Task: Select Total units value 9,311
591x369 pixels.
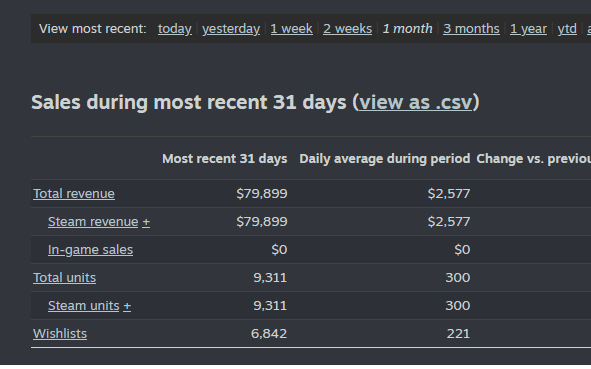Action: pos(270,278)
